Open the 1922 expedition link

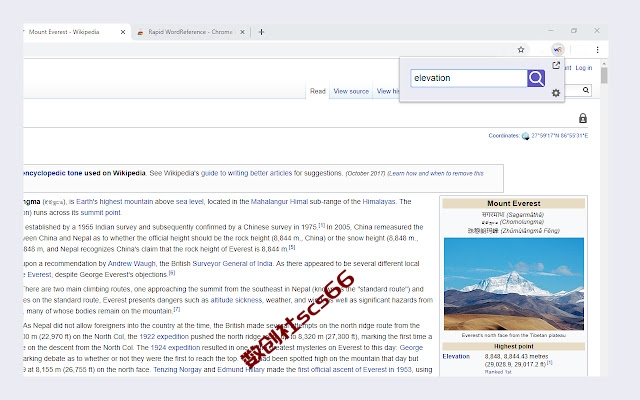pos(164,337)
